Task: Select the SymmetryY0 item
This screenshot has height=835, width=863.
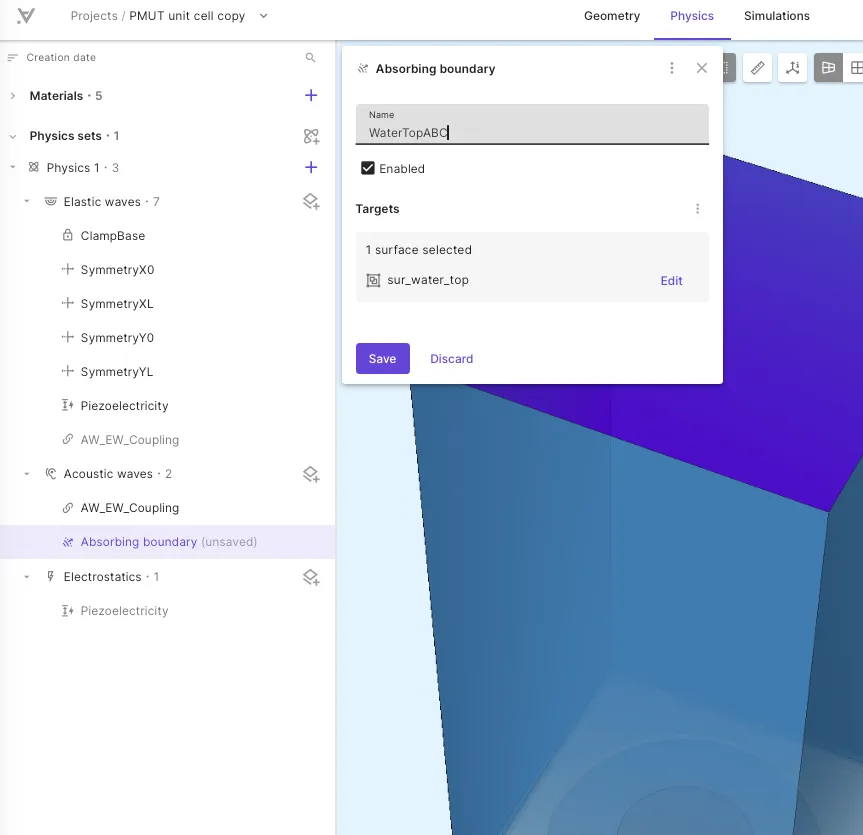Action: 117,338
